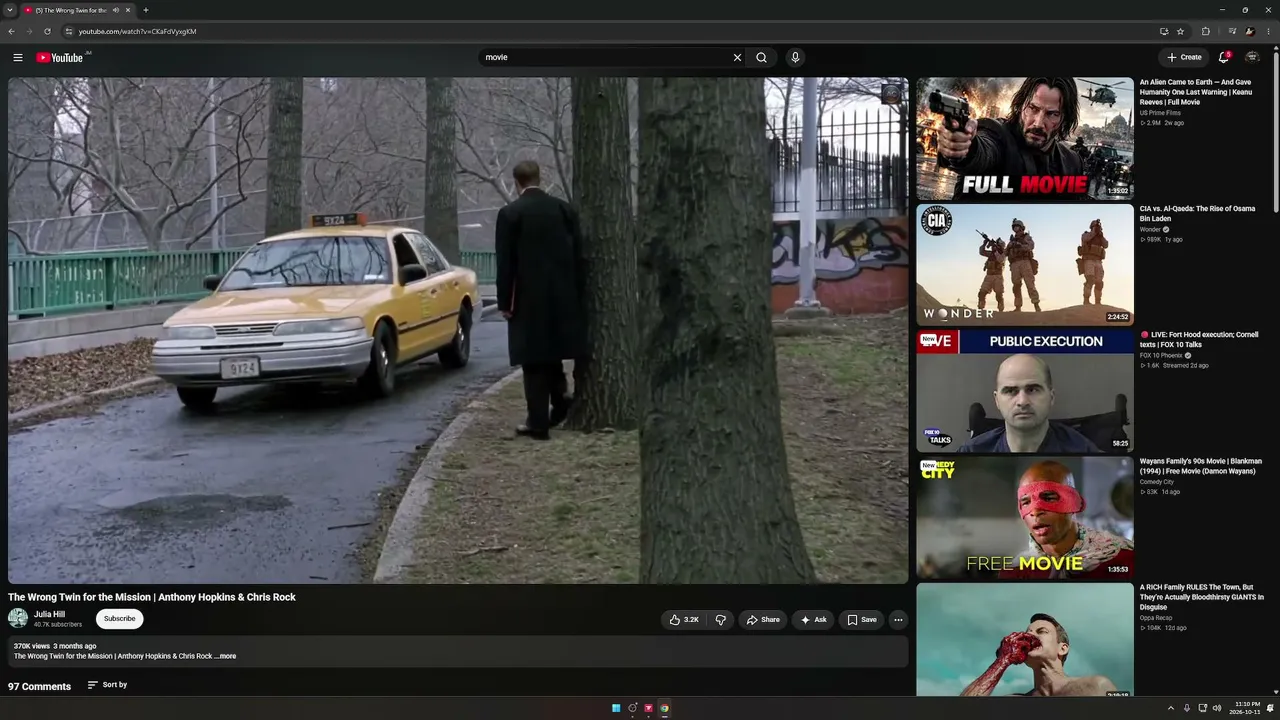The height and width of the screenshot is (720, 1280).
Task: Open CIA vs. Al-Qaeda video thumbnail
Action: tap(1025, 264)
